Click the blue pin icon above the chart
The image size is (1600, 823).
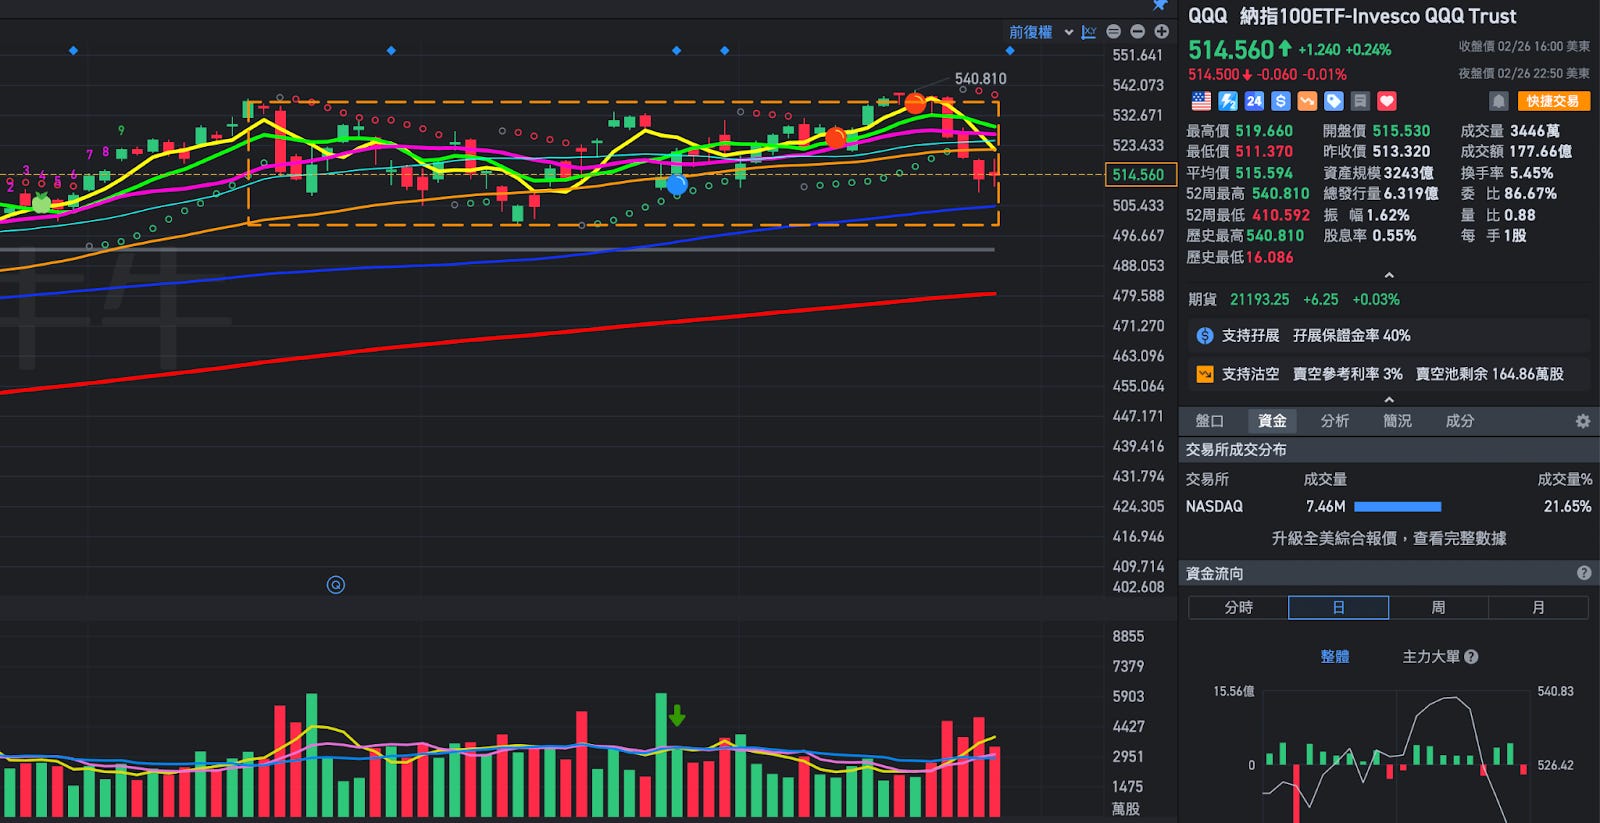point(1160,5)
